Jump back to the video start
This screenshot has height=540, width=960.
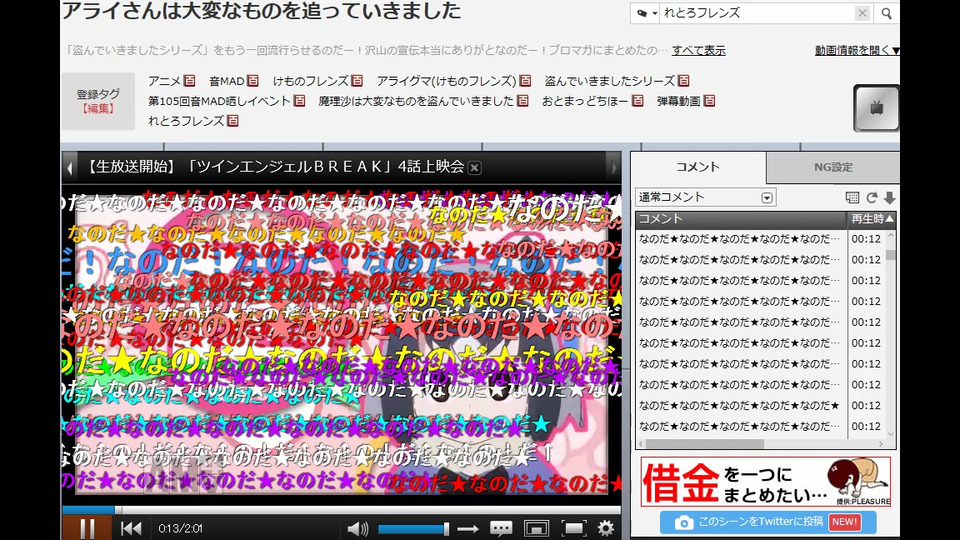pyautogui.click(x=131, y=528)
